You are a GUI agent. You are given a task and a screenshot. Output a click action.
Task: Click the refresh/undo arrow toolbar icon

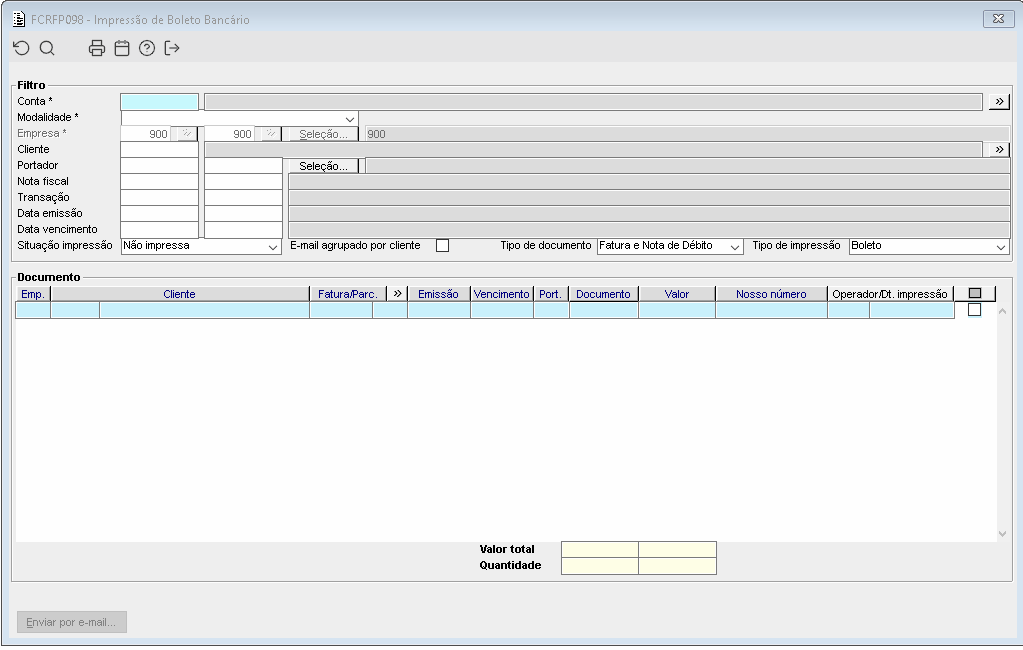click(x=22, y=48)
